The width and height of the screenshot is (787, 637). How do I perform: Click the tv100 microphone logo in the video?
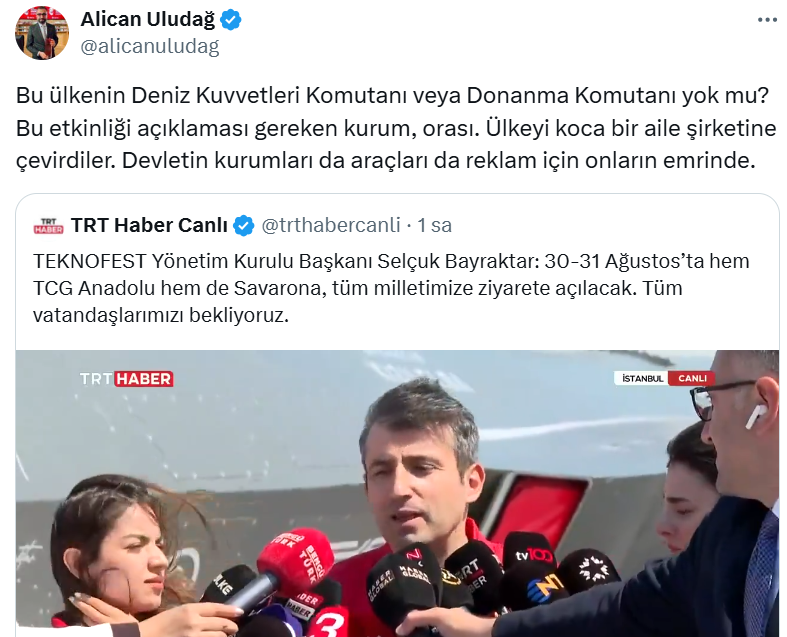tap(533, 554)
